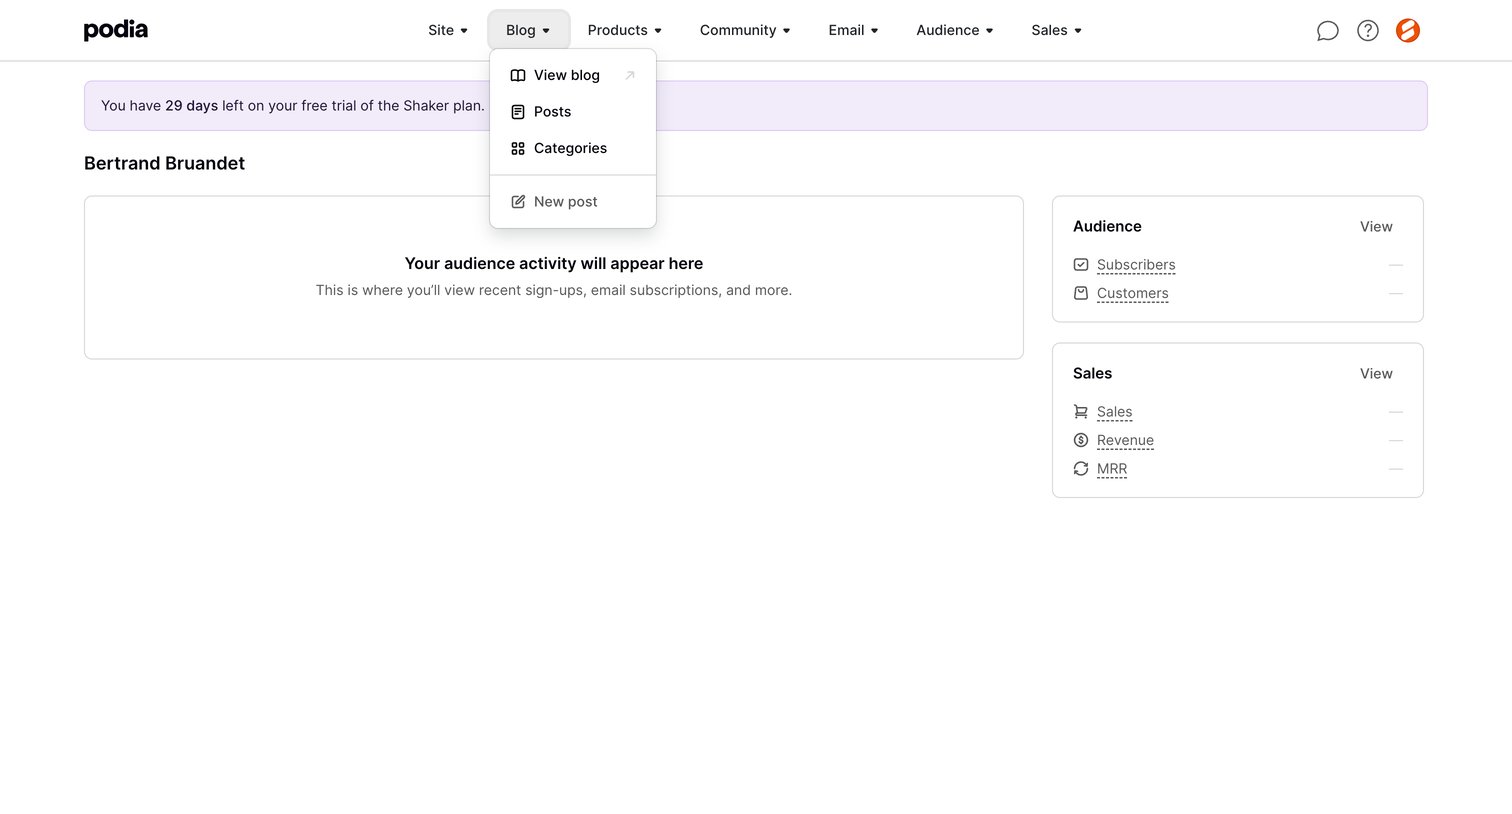Click the Customers bag icon

click(1081, 293)
